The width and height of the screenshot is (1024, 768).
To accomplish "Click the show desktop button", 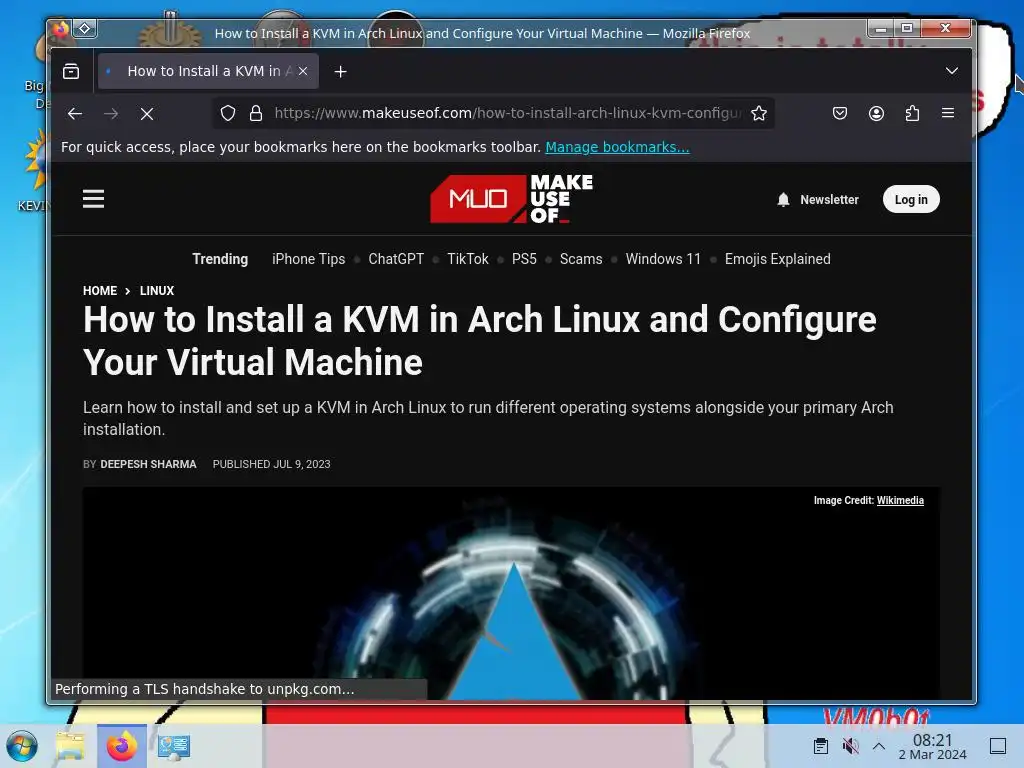I will 998,746.
